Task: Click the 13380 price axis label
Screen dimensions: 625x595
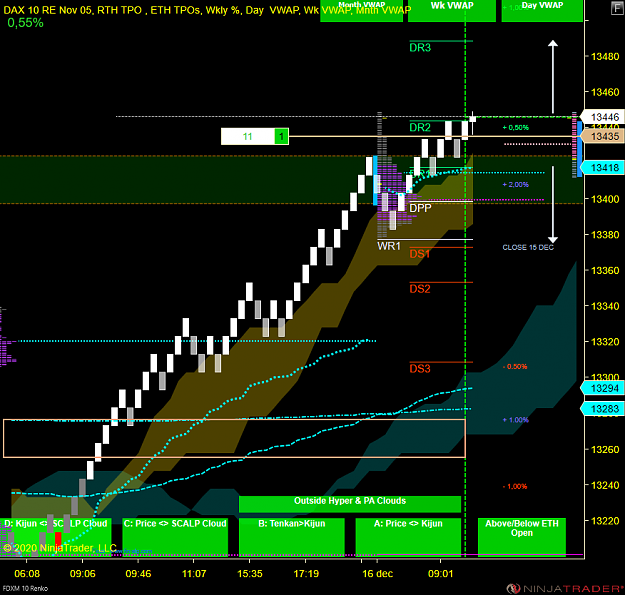Action: click(605, 235)
